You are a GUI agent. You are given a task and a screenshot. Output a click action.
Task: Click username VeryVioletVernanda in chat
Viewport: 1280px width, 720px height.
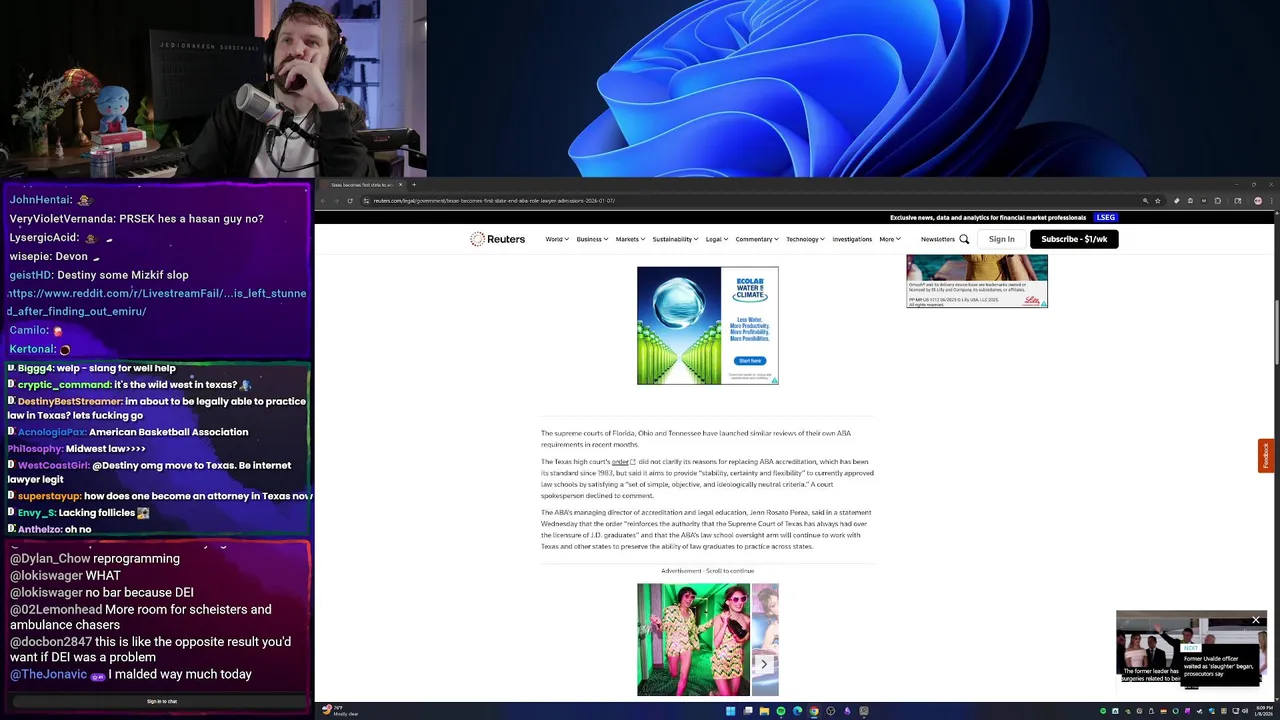62,218
